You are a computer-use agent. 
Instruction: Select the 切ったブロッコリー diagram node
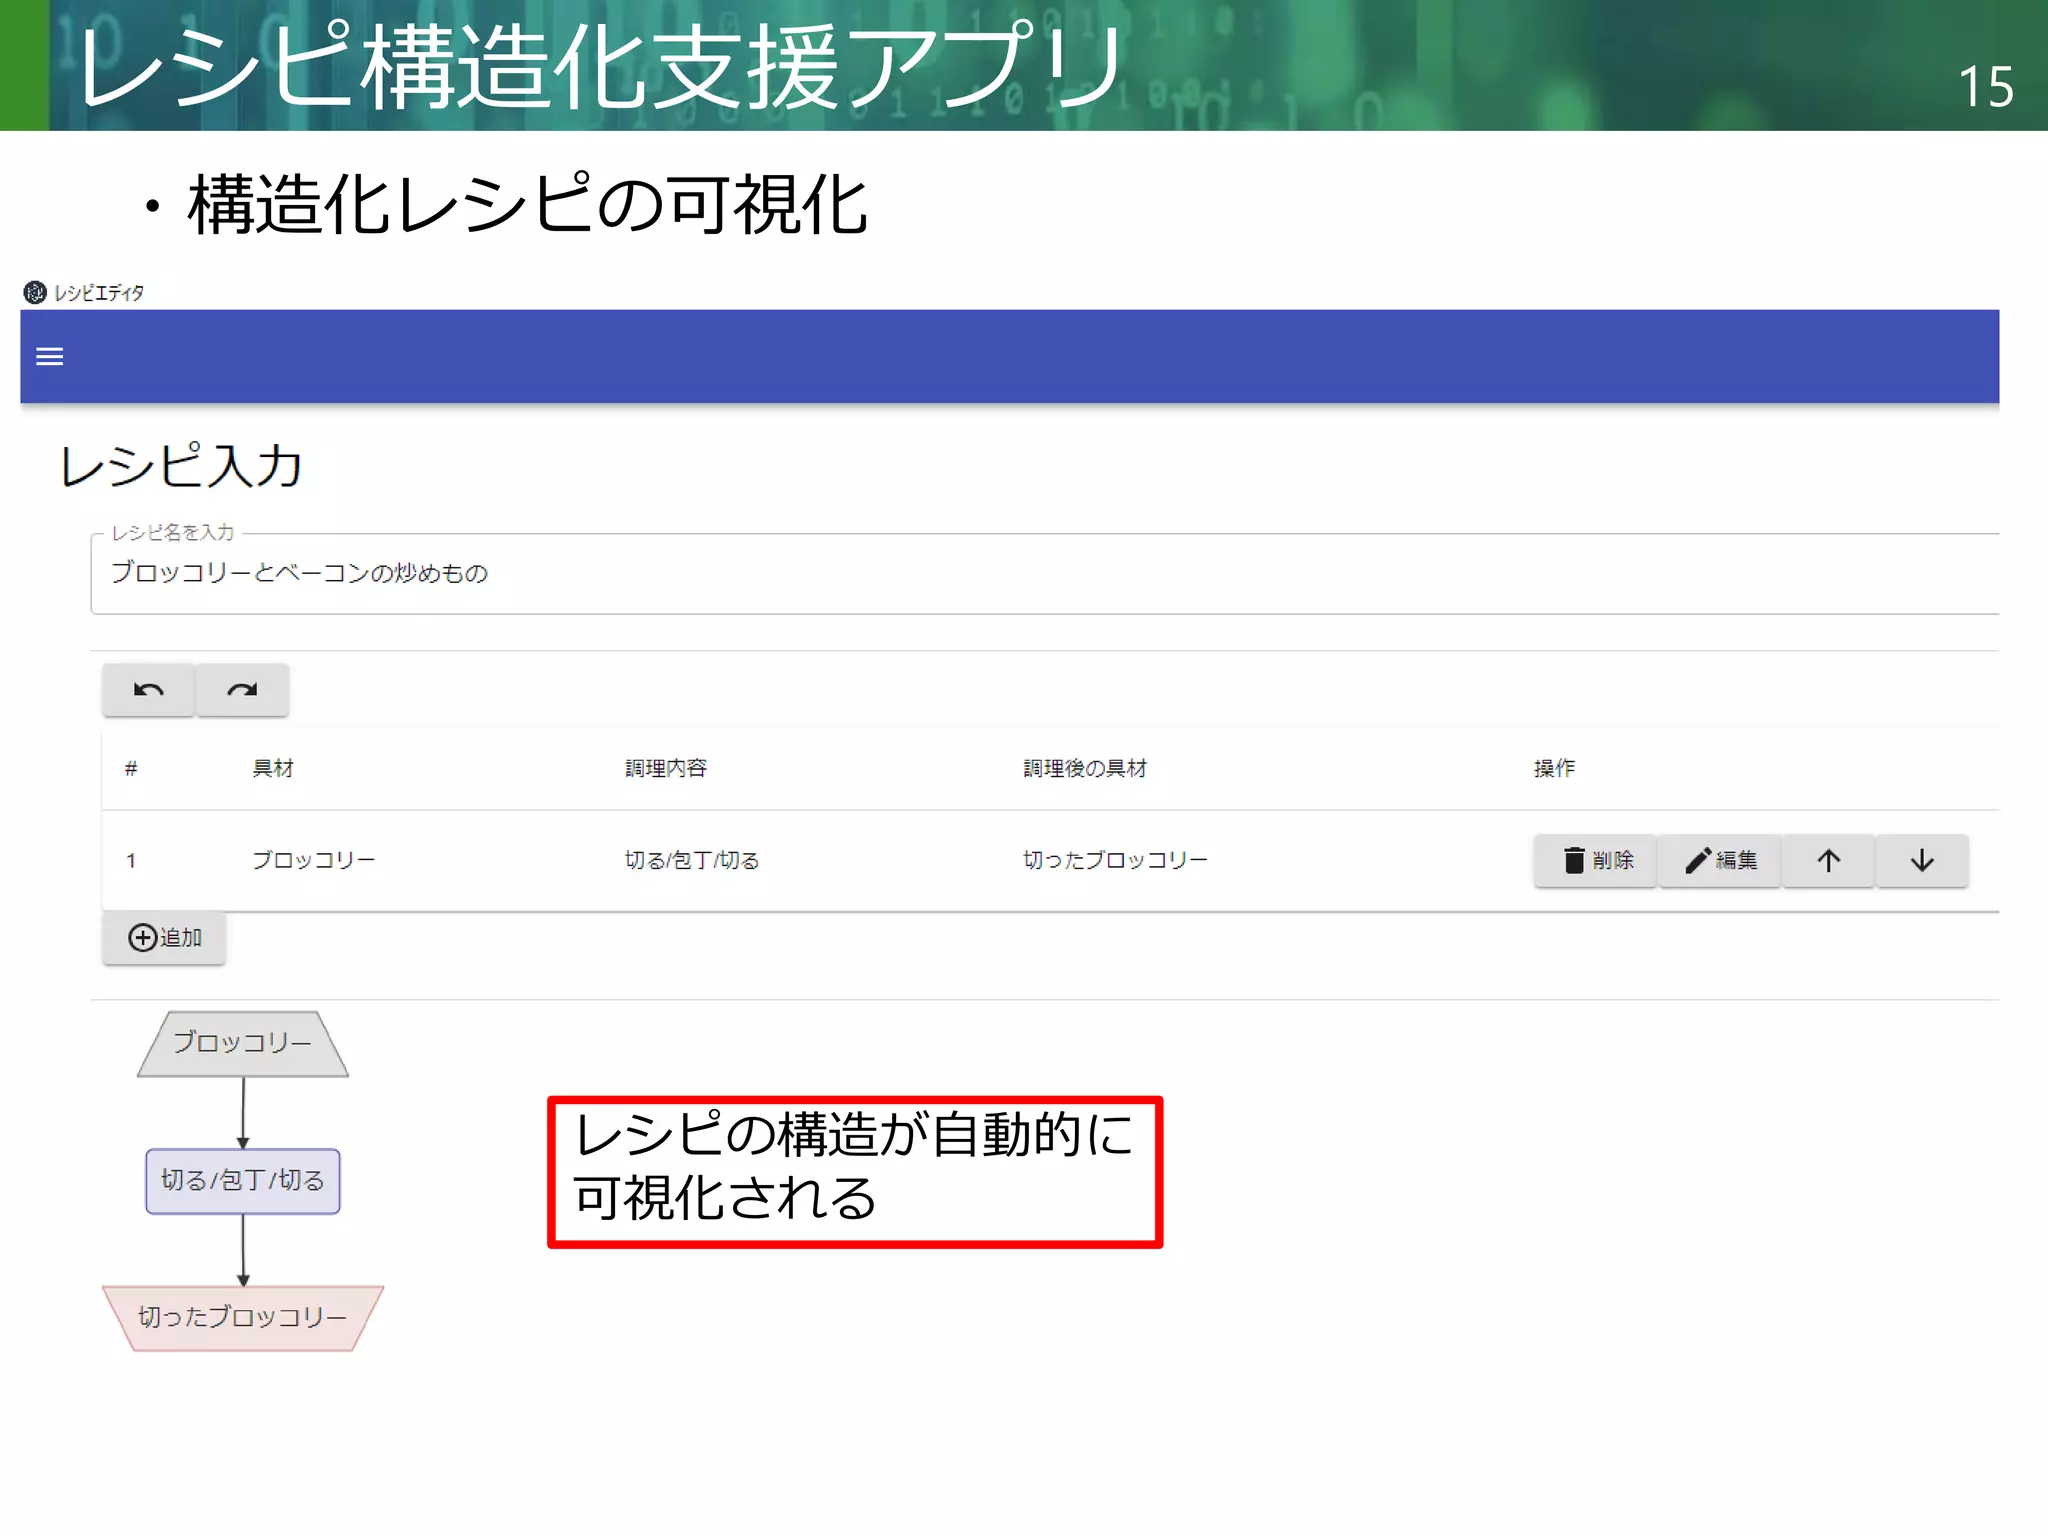pos(243,1318)
